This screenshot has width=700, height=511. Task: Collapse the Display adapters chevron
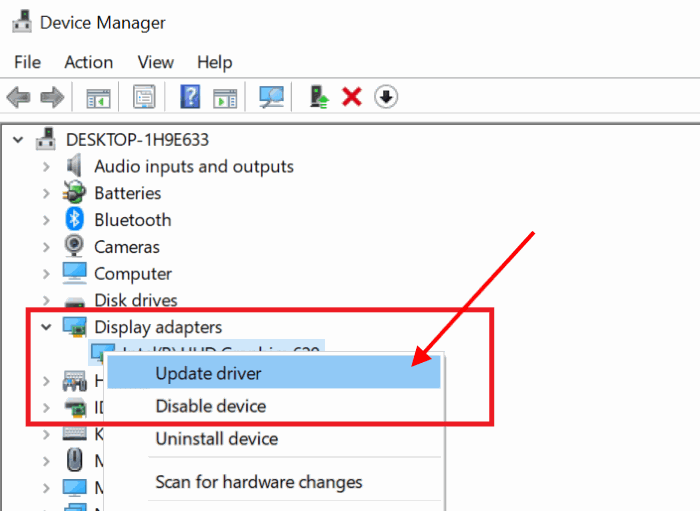click(x=46, y=327)
